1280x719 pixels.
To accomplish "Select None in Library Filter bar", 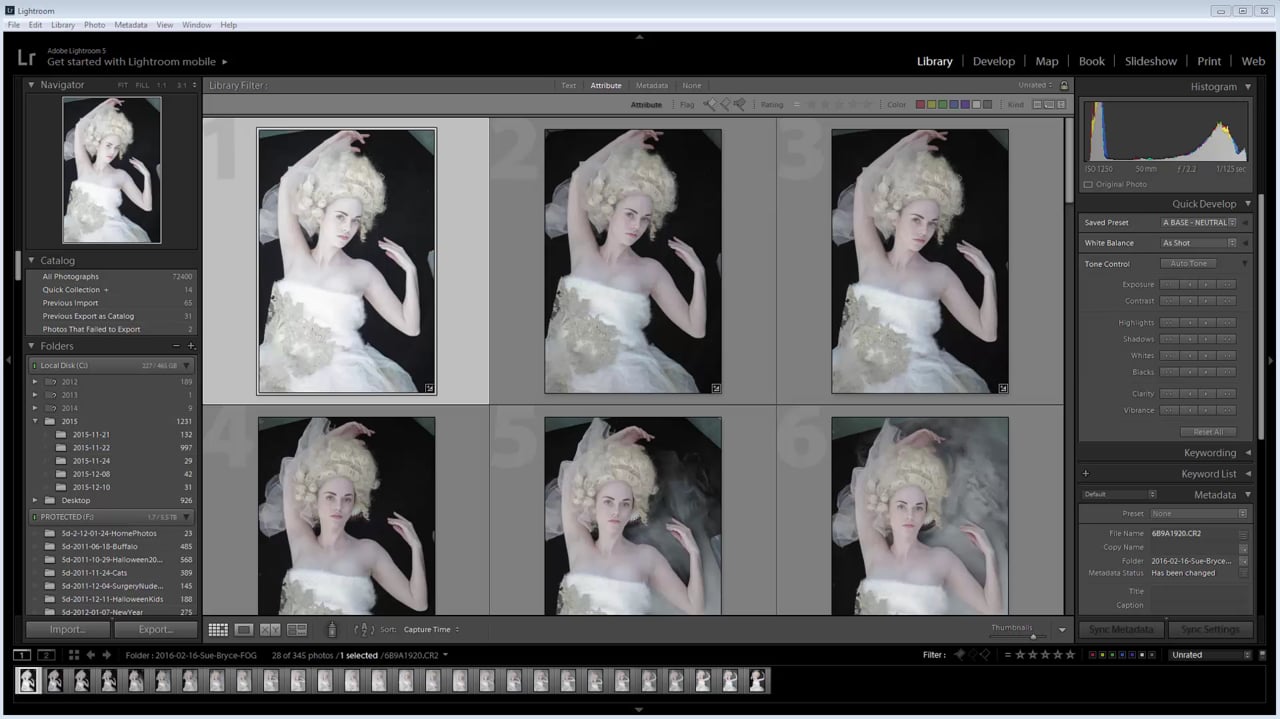I will click(x=692, y=86).
